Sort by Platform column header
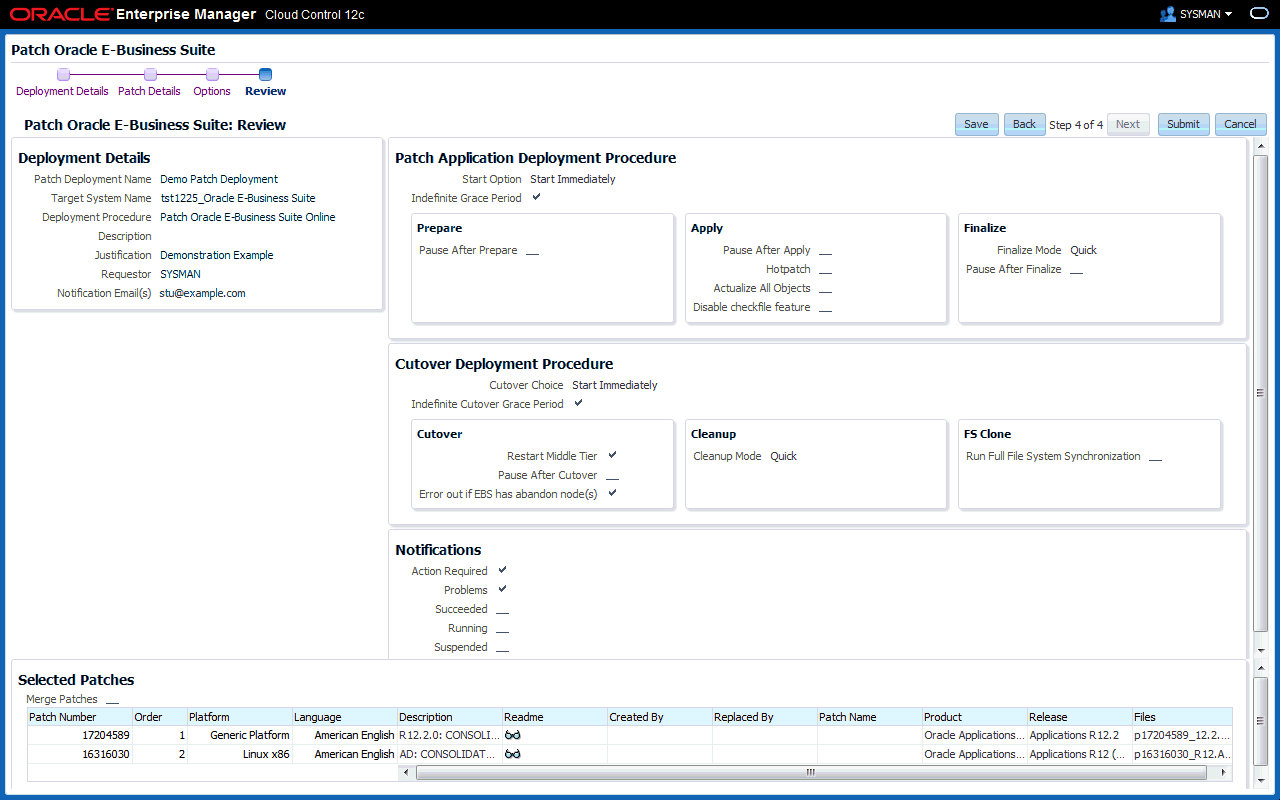1280x800 pixels. (240, 717)
